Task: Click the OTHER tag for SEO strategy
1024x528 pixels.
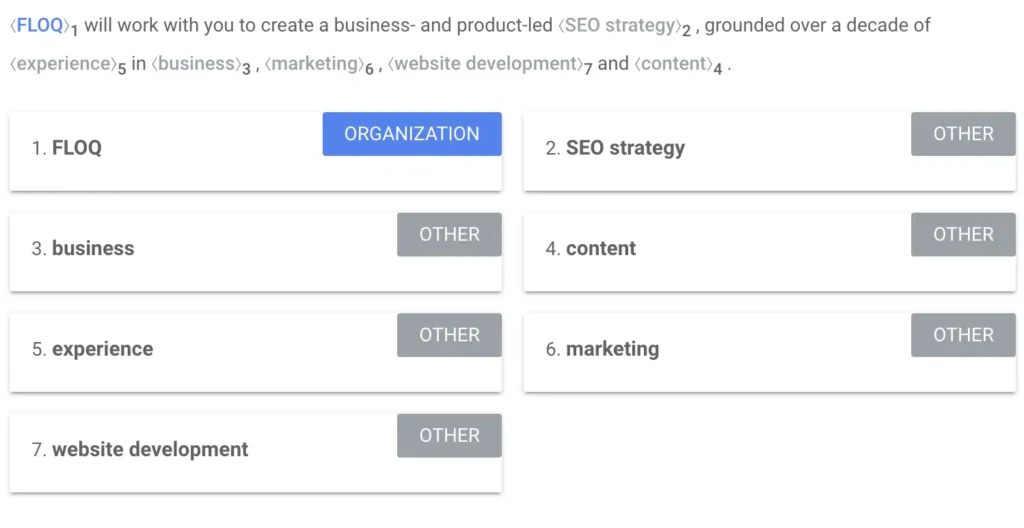Action: click(963, 134)
